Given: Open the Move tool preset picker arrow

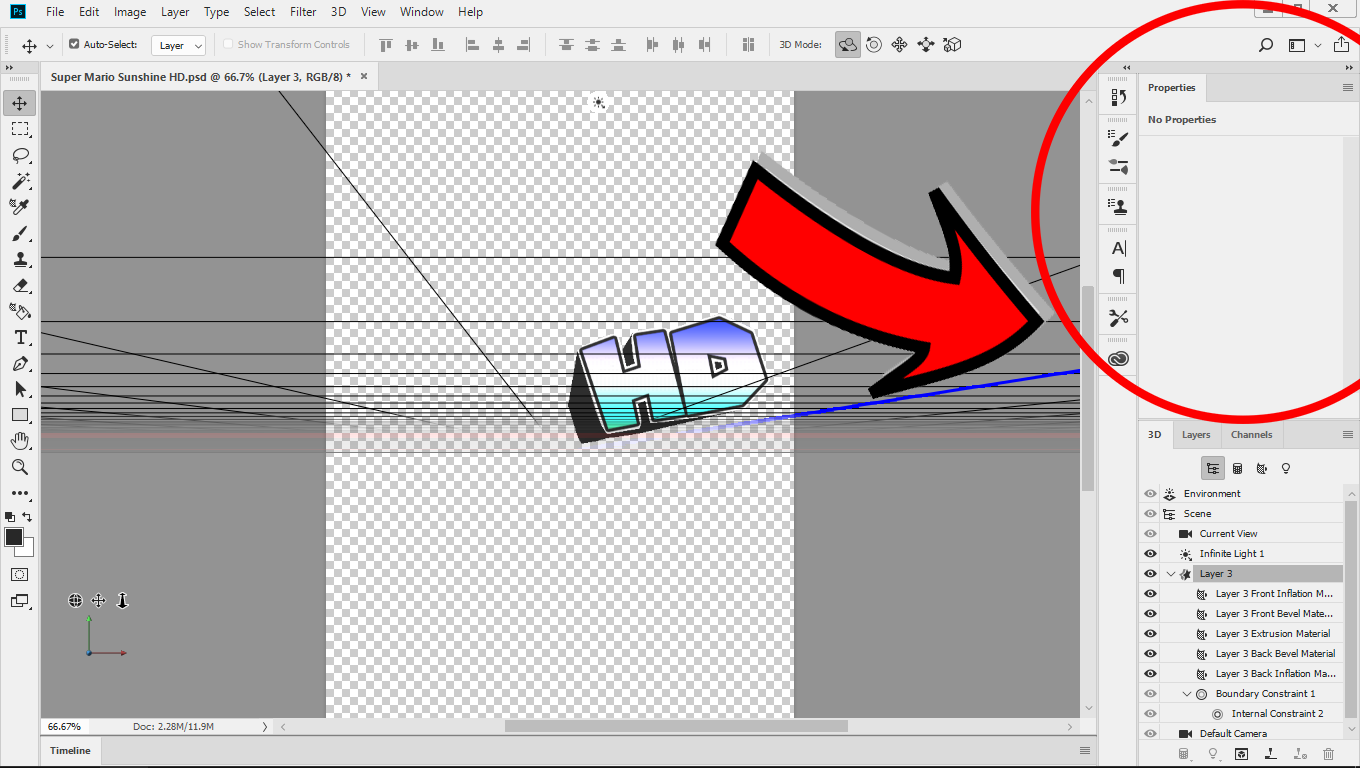Looking at the screenshot, I should (50, 46).
